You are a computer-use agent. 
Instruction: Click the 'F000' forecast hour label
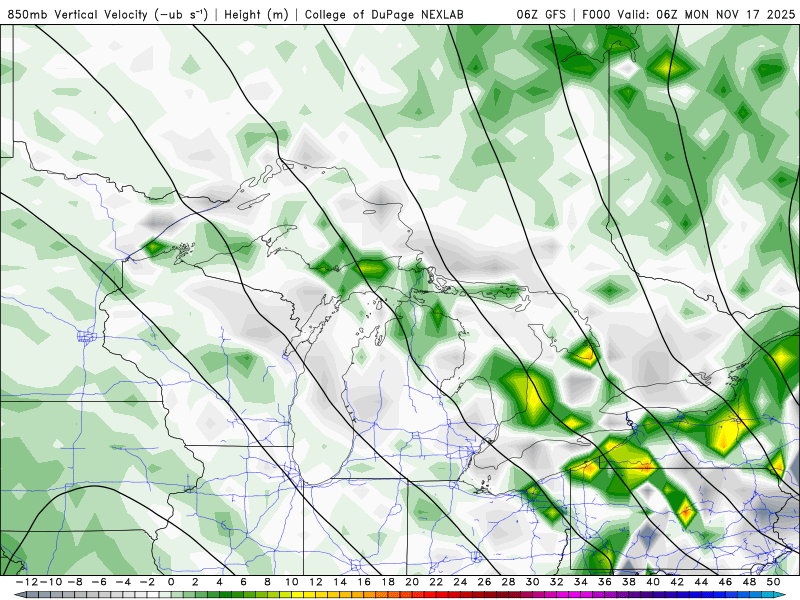[x=596, y=14]
